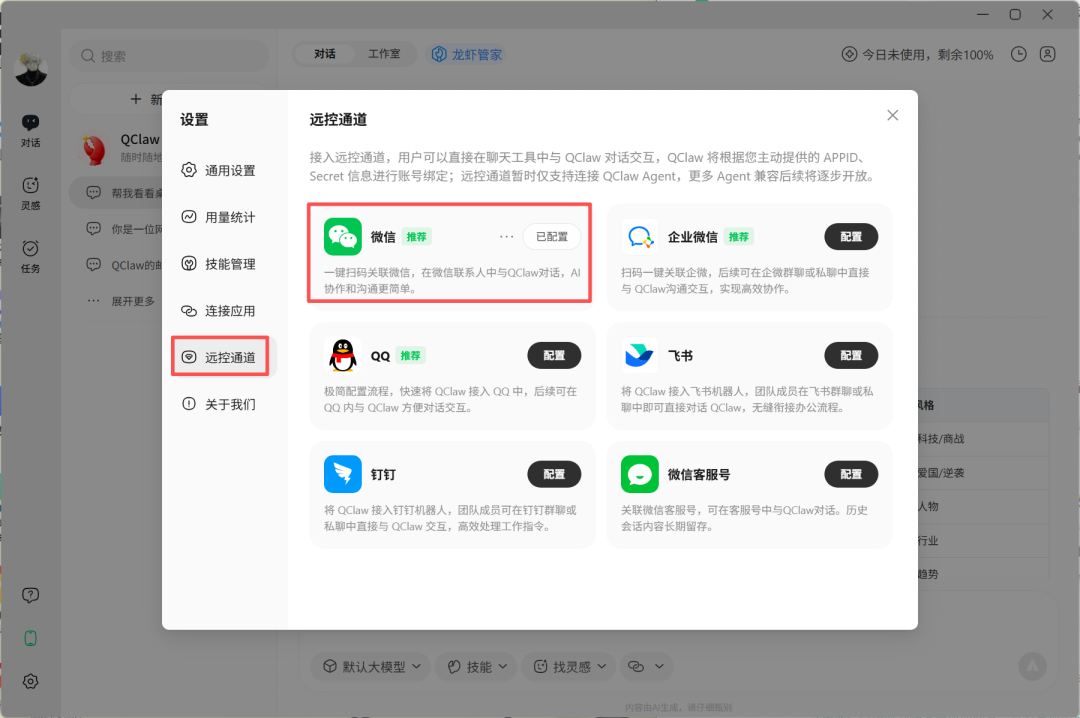Click the blue 钉钉 channel icon
Image resolution: width=1080 pixels, height=718 pixels.
click(x=342, y=474)
